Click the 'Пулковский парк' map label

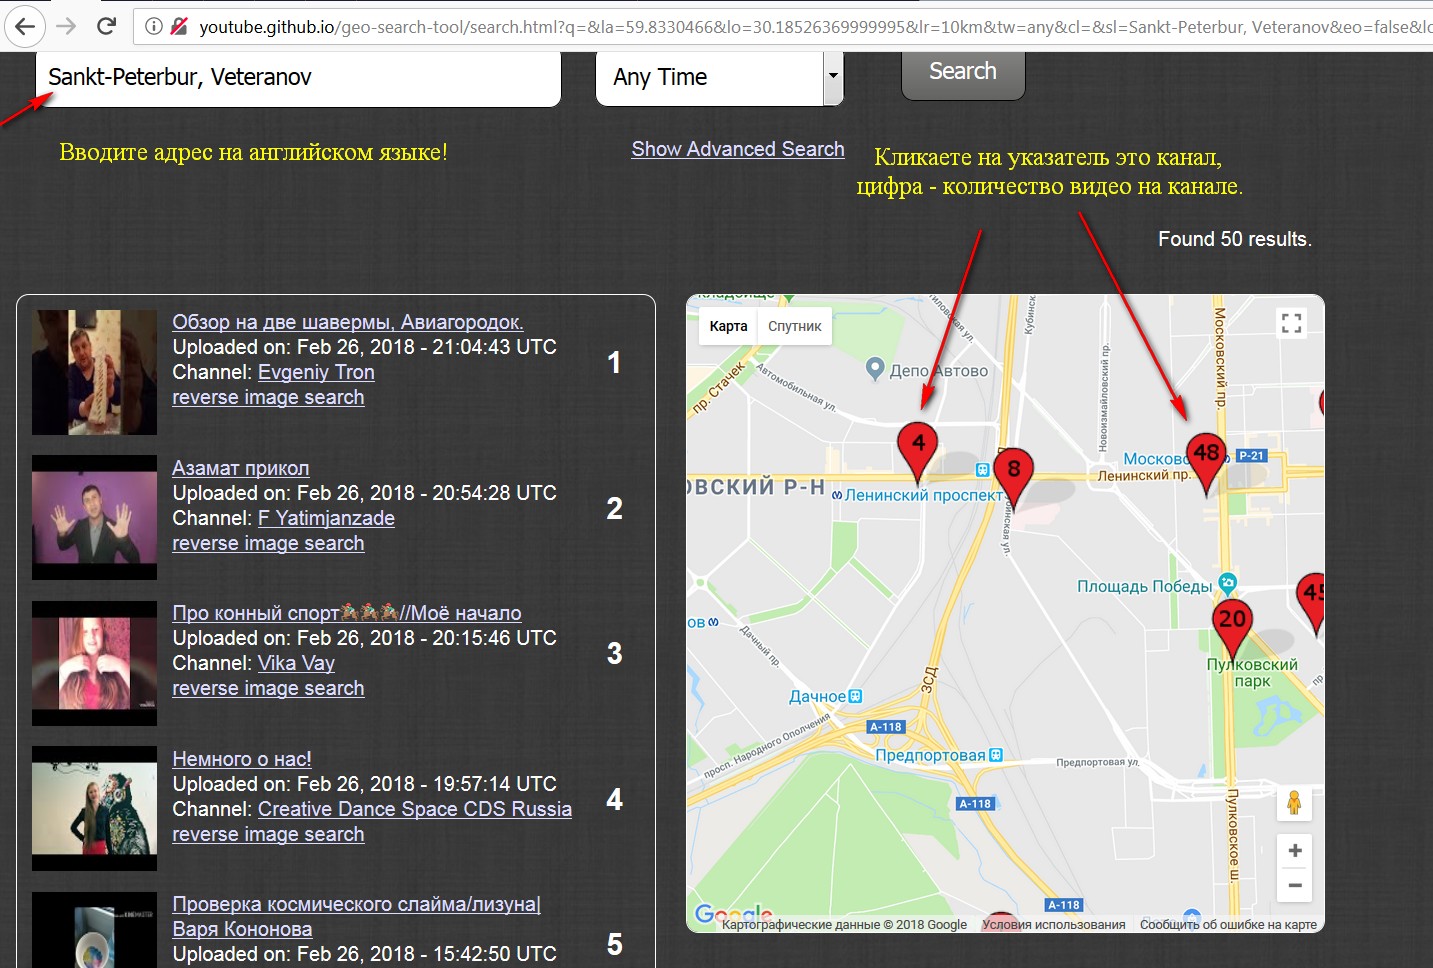(1252, 673)
